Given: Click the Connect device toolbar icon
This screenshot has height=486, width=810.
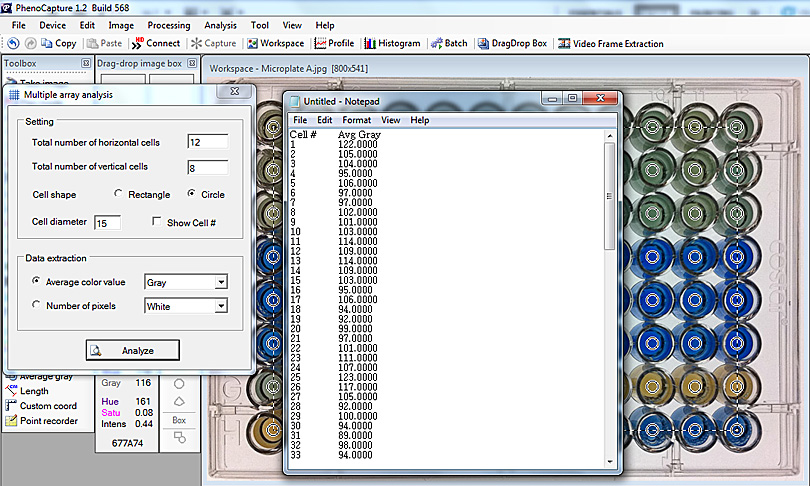Looking at the screenshot, I should coord(157,43).
